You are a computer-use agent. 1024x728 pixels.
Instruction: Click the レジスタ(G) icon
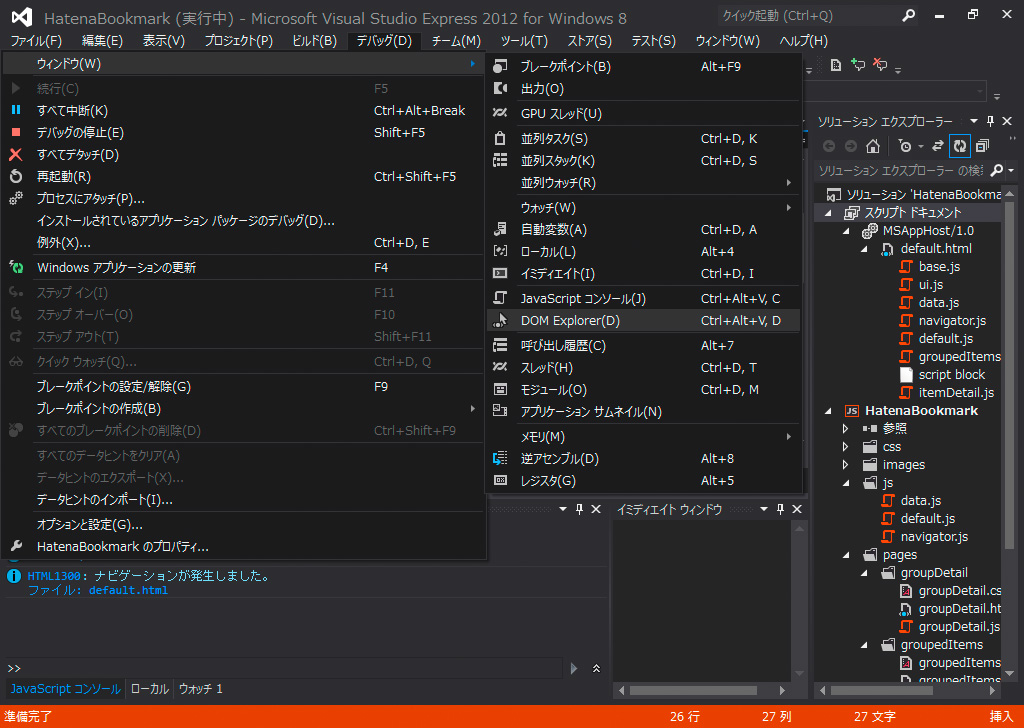(x=500, y=481)
